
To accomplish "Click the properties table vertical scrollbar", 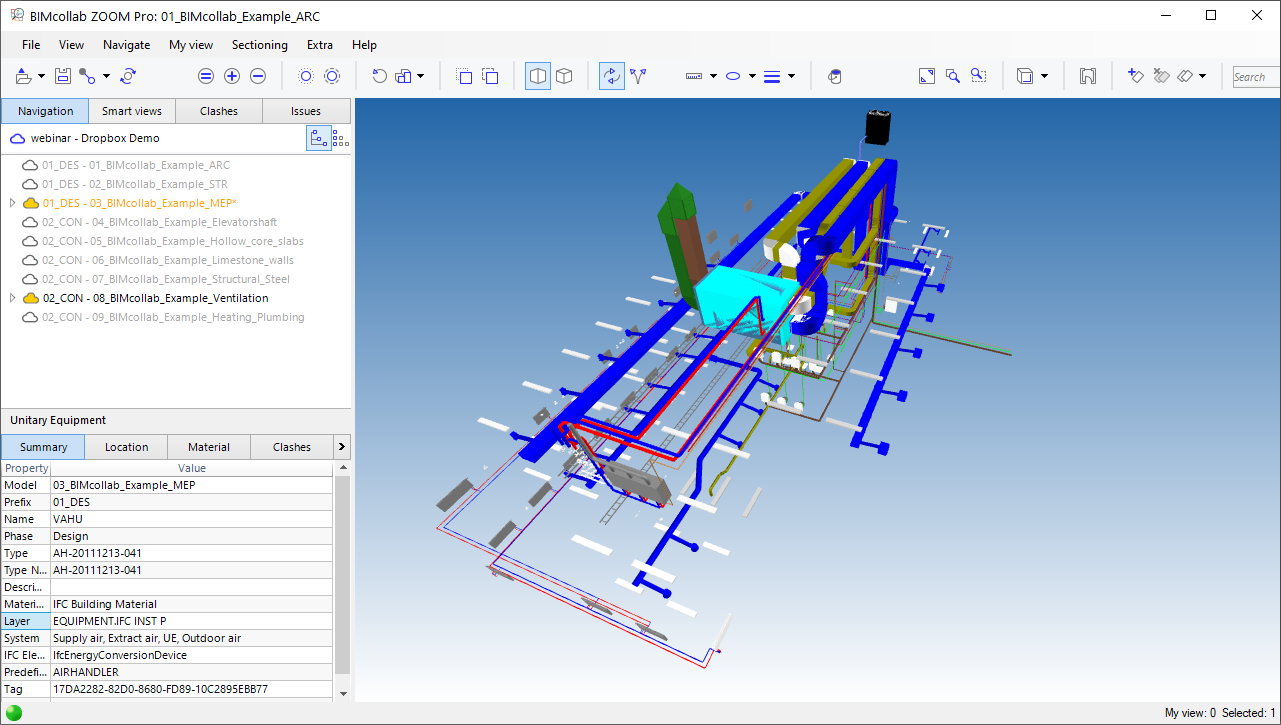I will click(x=343, y=575).
